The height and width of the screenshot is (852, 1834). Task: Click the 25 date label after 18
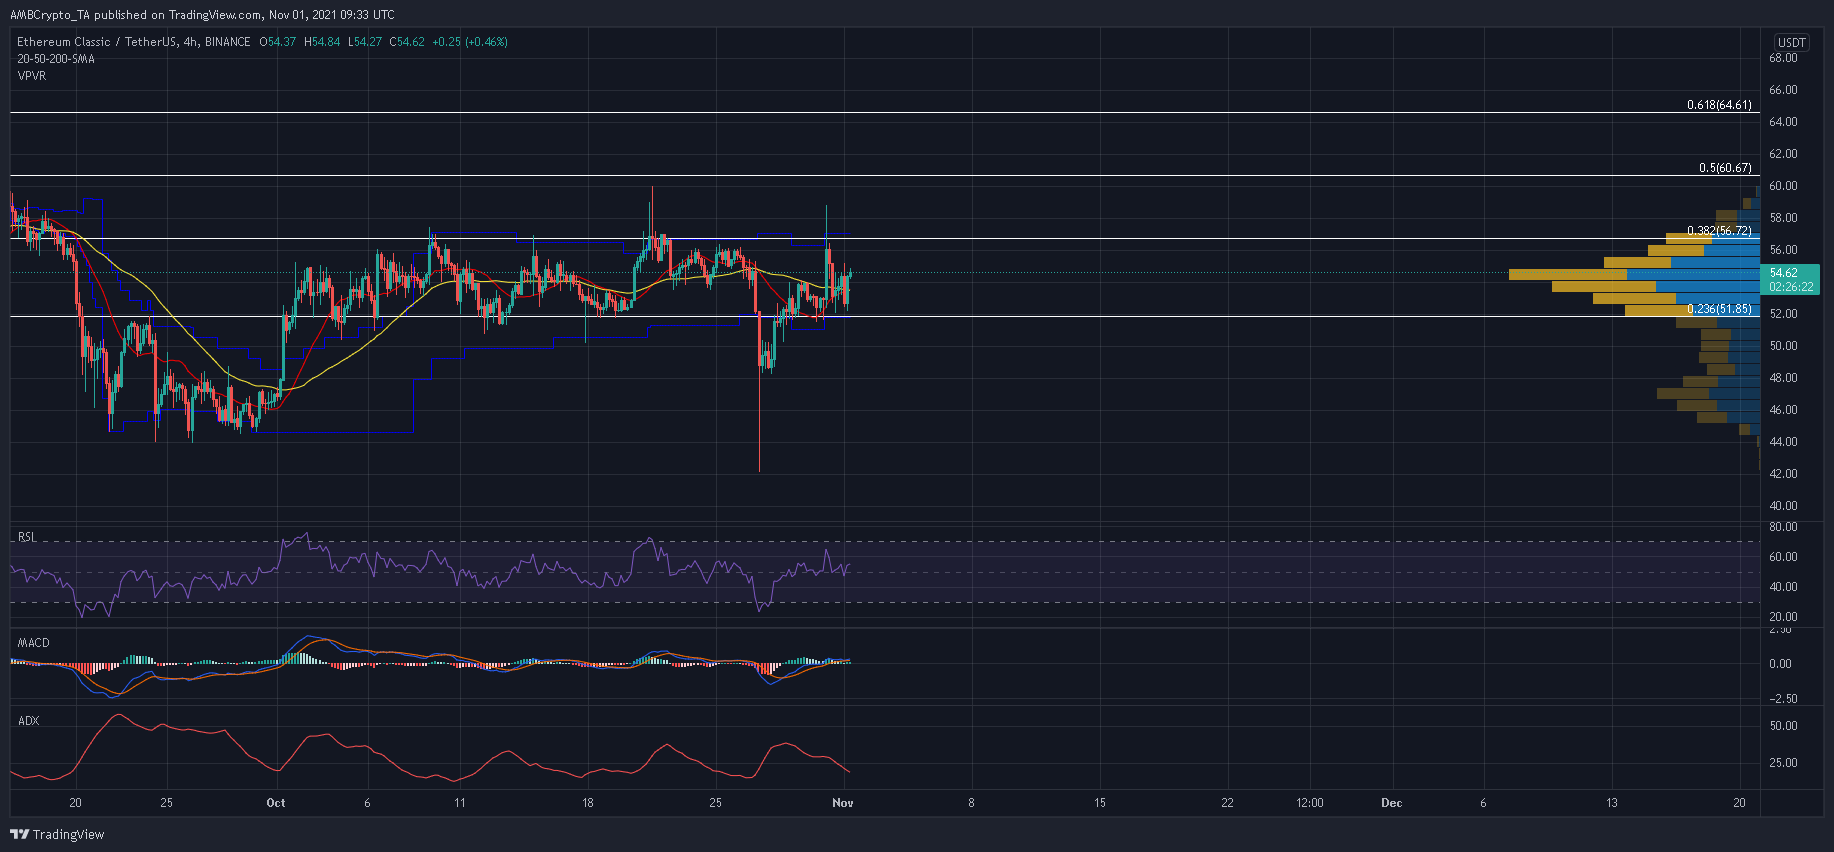pos(715,803)
